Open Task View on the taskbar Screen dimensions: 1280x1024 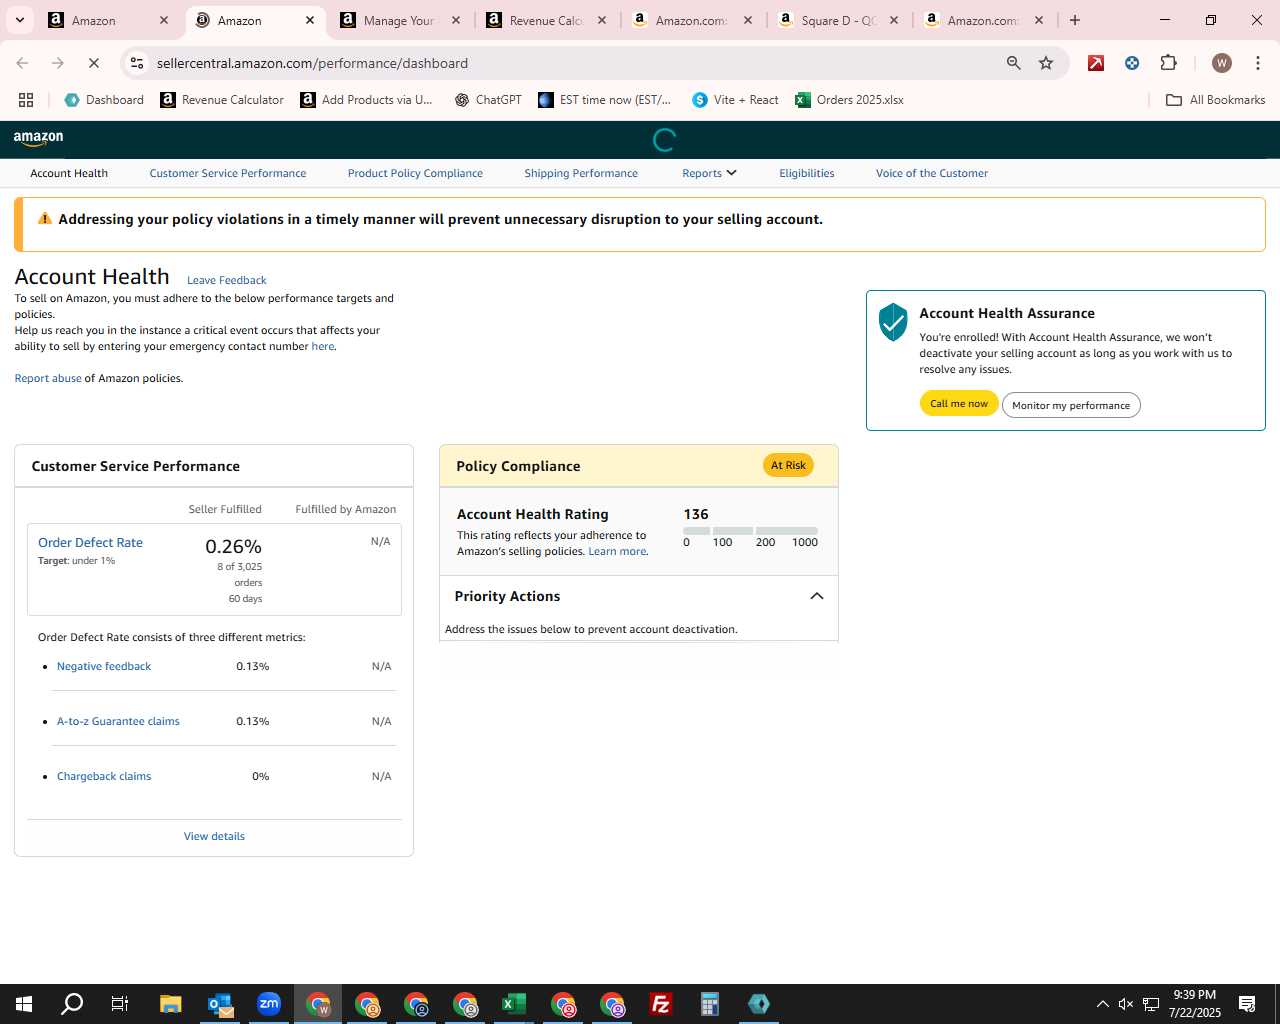pos(119,1004)
